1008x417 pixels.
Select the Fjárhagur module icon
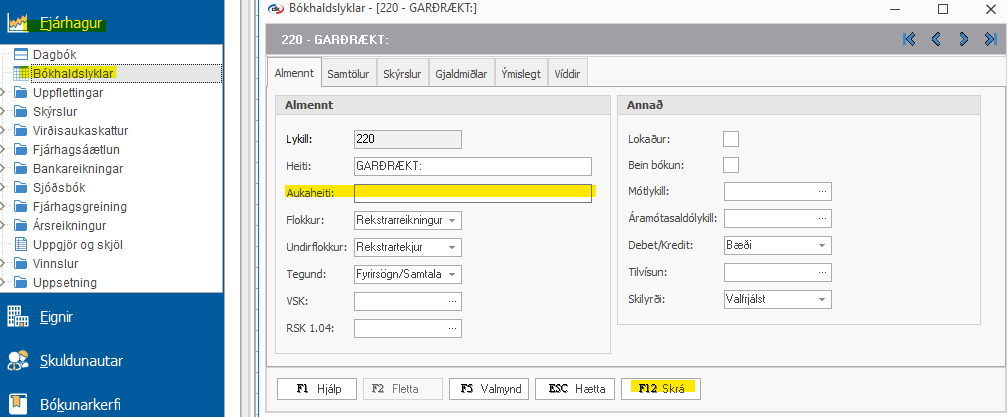click(x=17, y=24)
